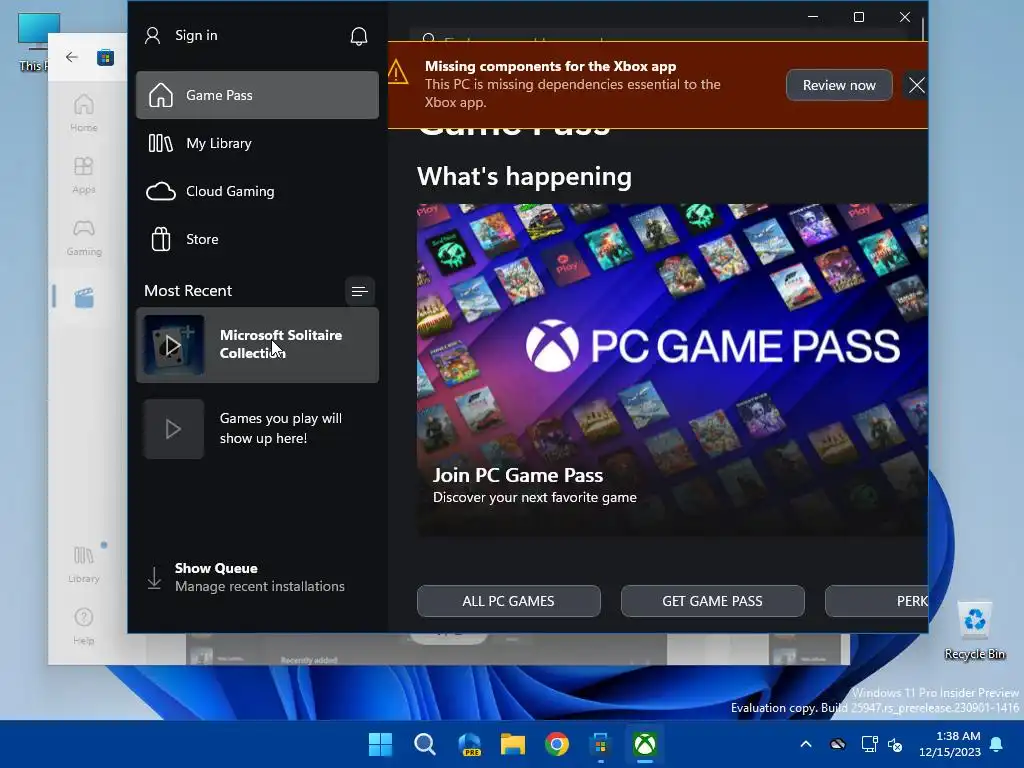Click Microsoft Store taskbar icon
Viewport: 1024px width, 768px height.
click(x=601, y=744)
